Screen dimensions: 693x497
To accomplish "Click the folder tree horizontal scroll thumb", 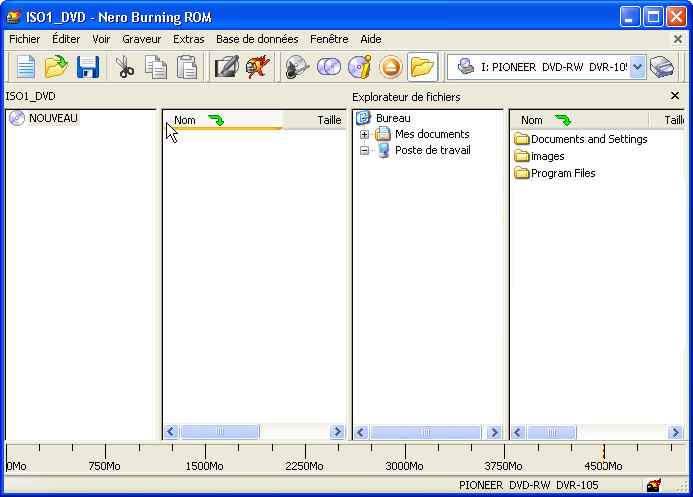I will click(x=426, y=432).
